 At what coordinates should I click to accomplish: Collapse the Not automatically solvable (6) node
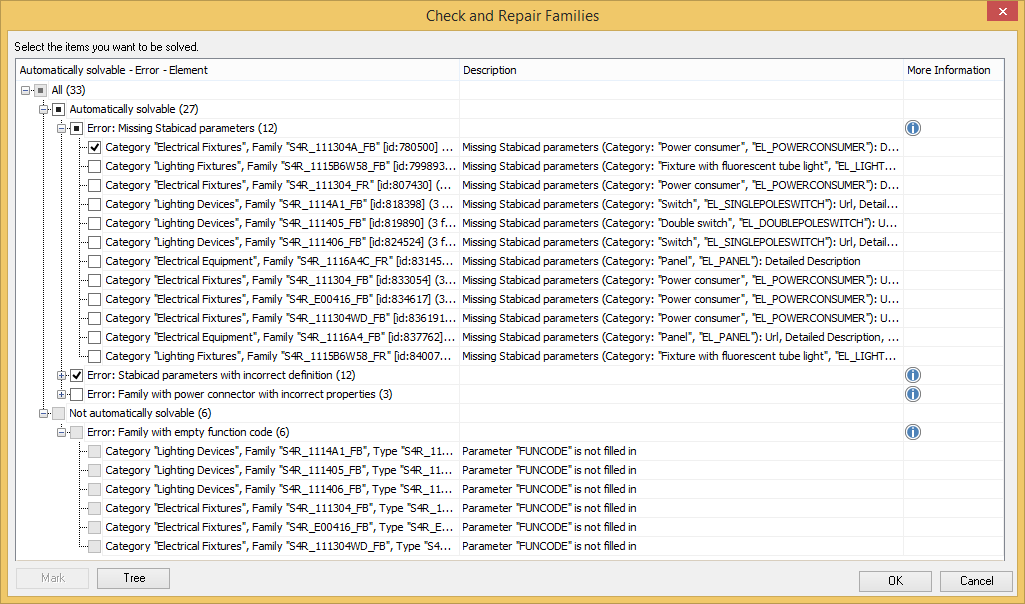pos(44,413)
